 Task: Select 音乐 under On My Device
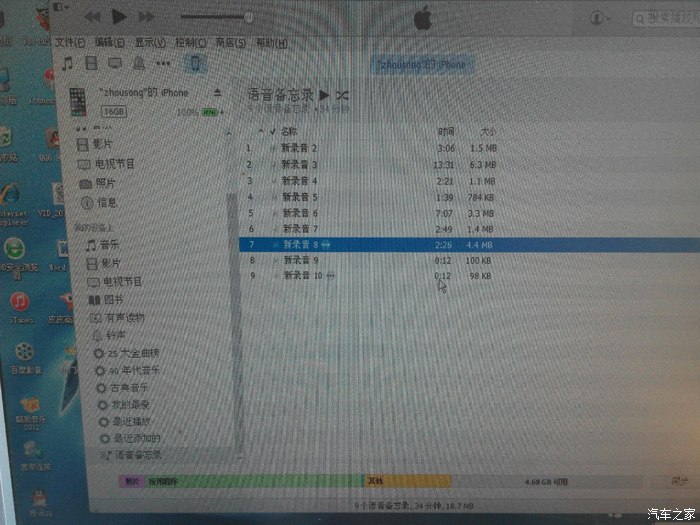103,245
